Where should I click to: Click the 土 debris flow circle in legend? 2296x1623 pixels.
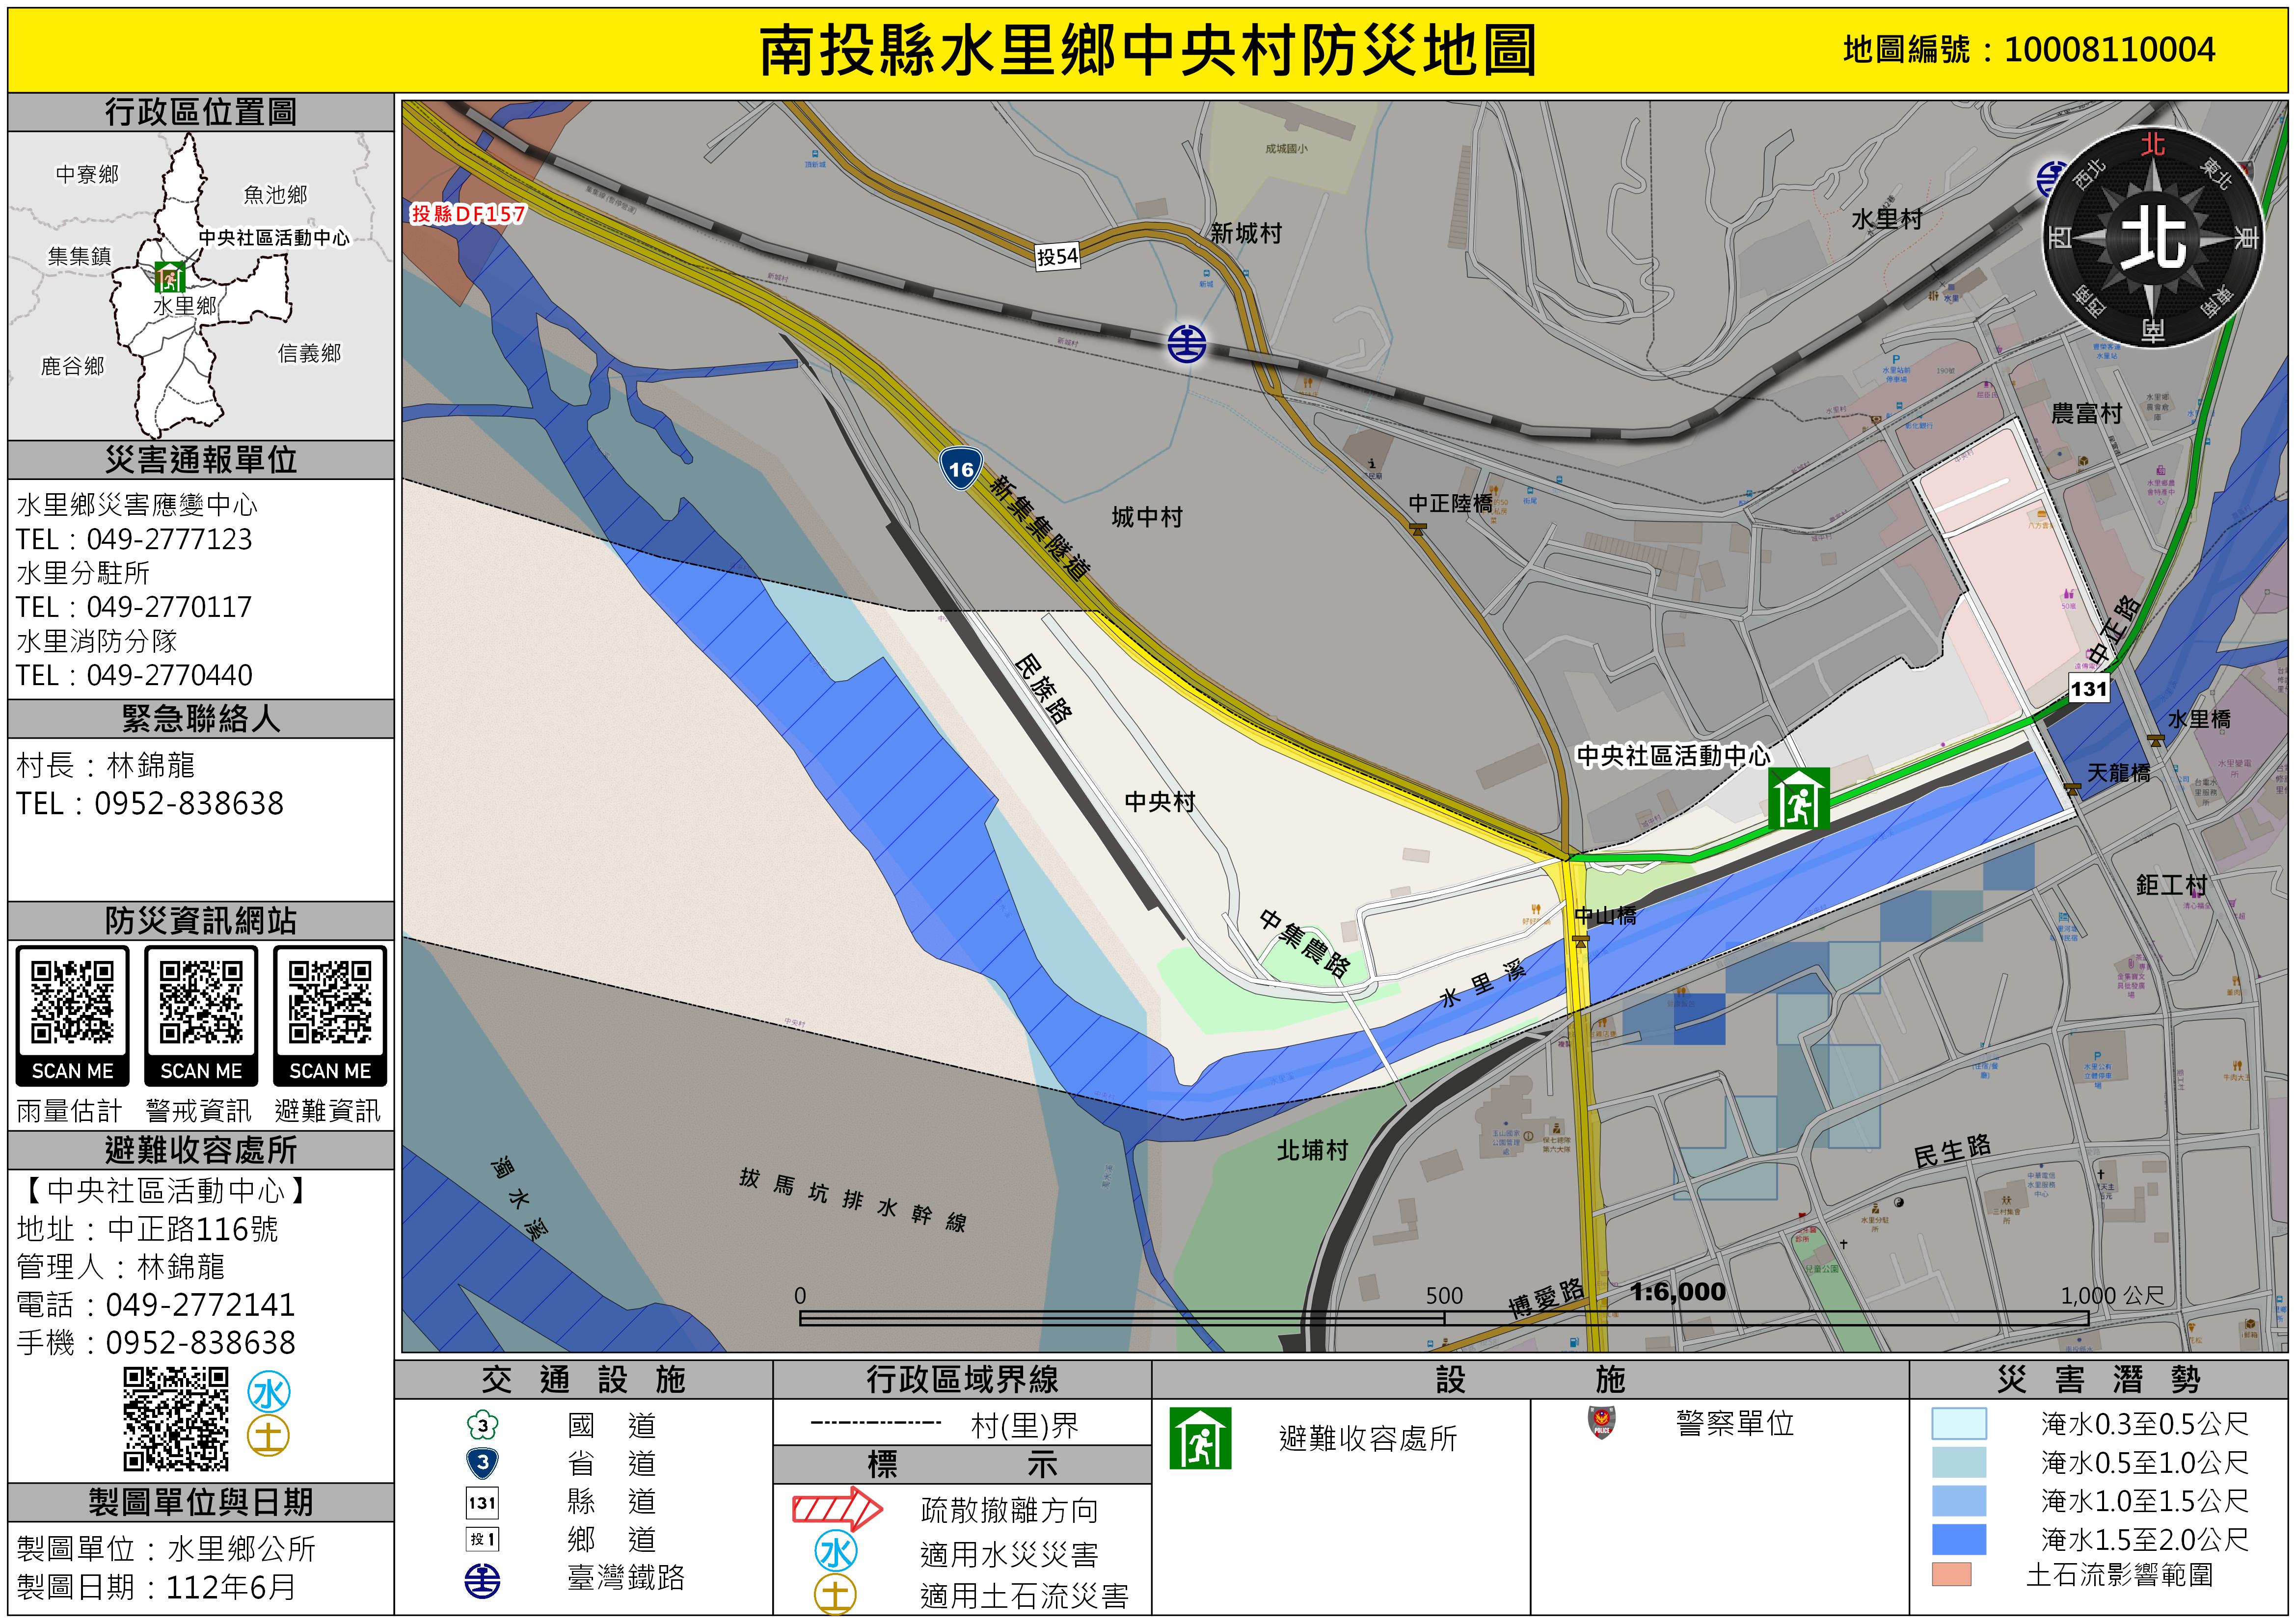click(x=836, y=1595)
